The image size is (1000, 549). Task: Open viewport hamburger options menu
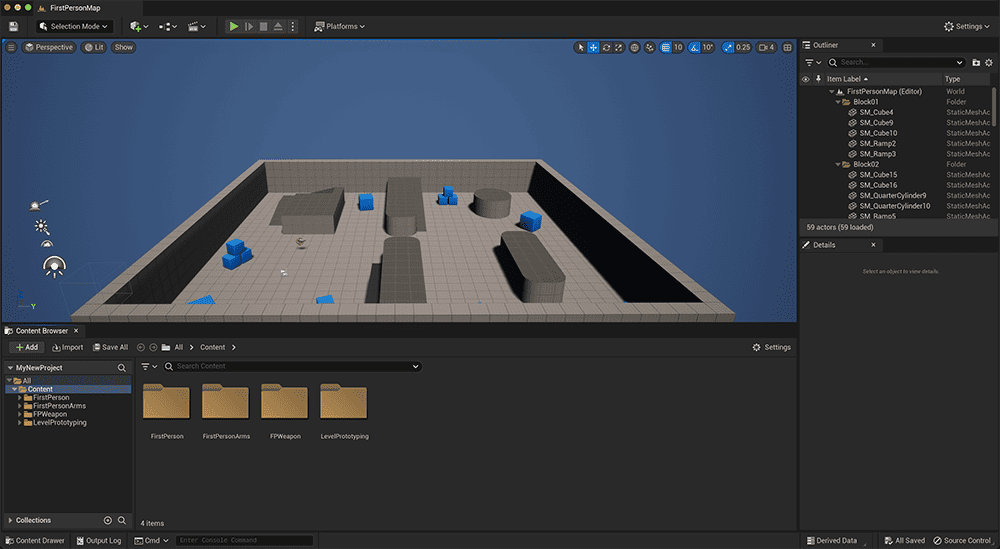11,47
